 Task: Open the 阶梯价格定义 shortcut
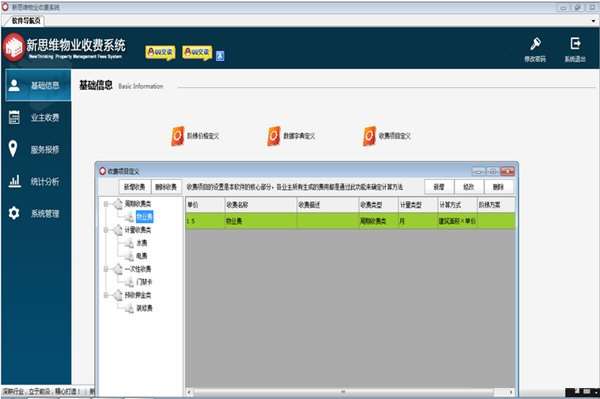pyautogui.click(x=196, y=136)
